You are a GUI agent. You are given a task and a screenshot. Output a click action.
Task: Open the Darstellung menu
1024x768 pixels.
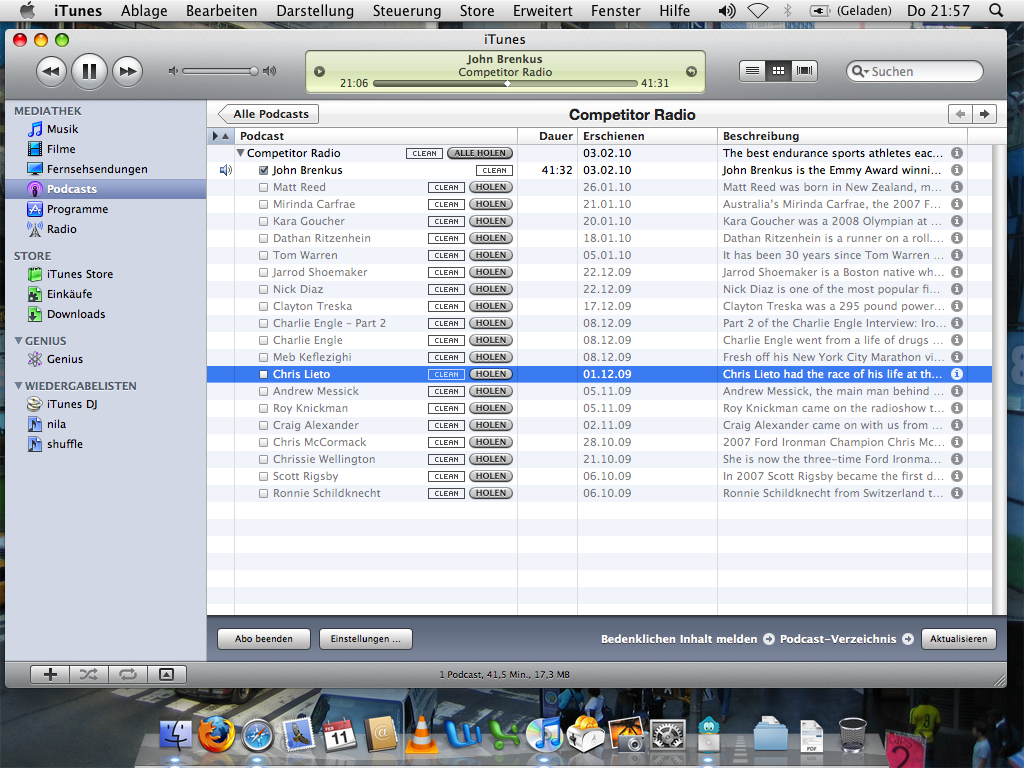(x=315, y=10)
